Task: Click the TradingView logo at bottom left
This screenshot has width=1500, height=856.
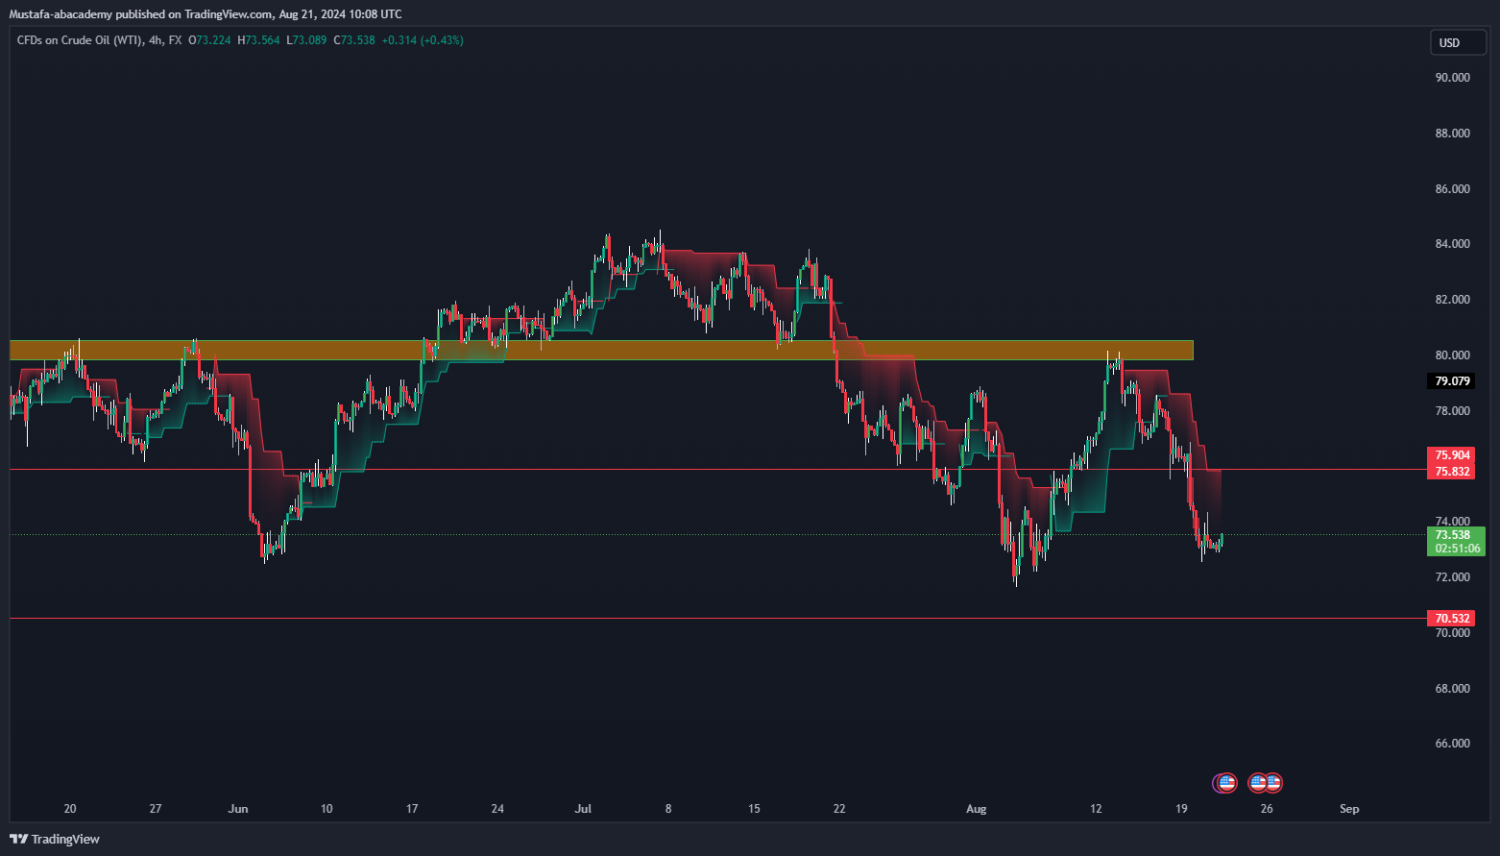Action: [x=55, y=839]
